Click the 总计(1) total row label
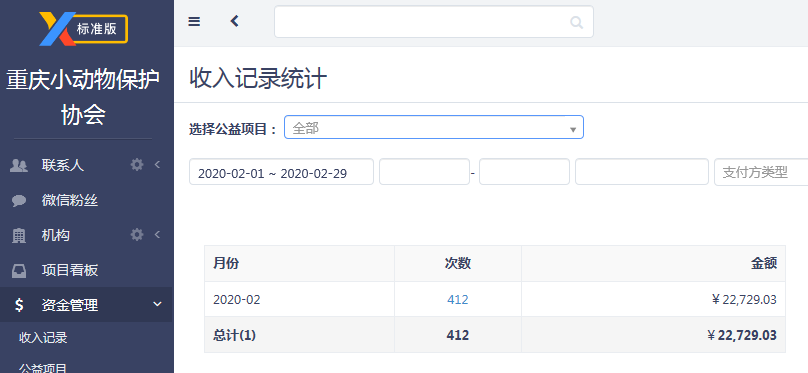808x373 pixels. (x=234, y=335)
